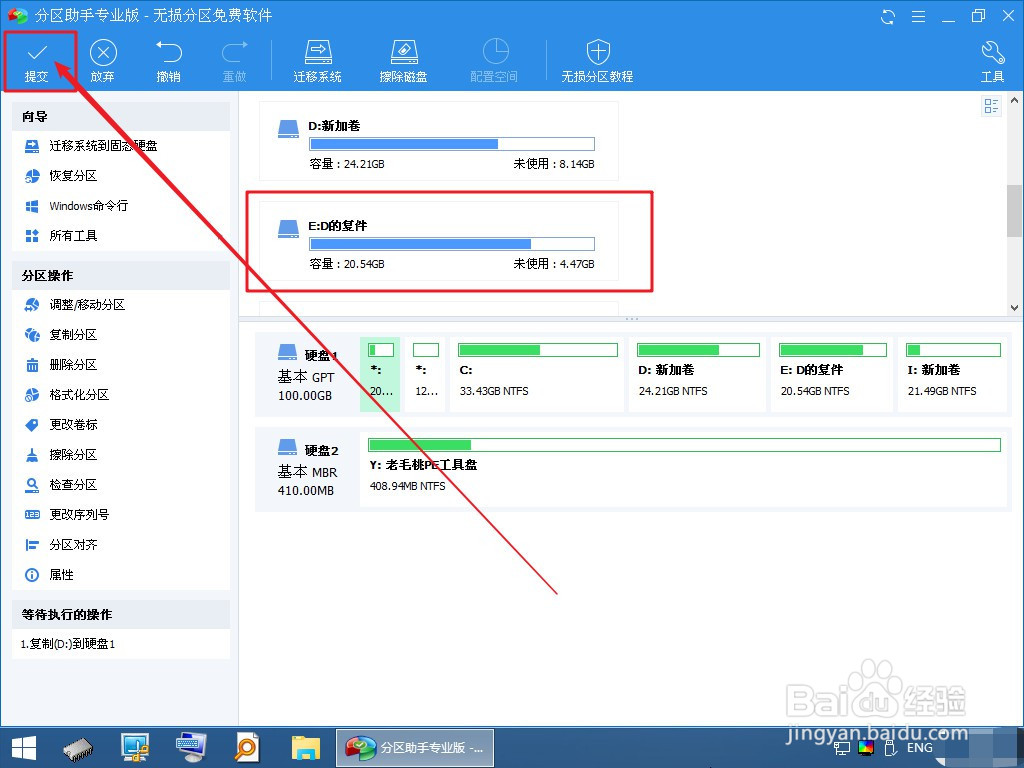Click the ENG language indicator
This screenshot has height=768, width=1024.
920,748
